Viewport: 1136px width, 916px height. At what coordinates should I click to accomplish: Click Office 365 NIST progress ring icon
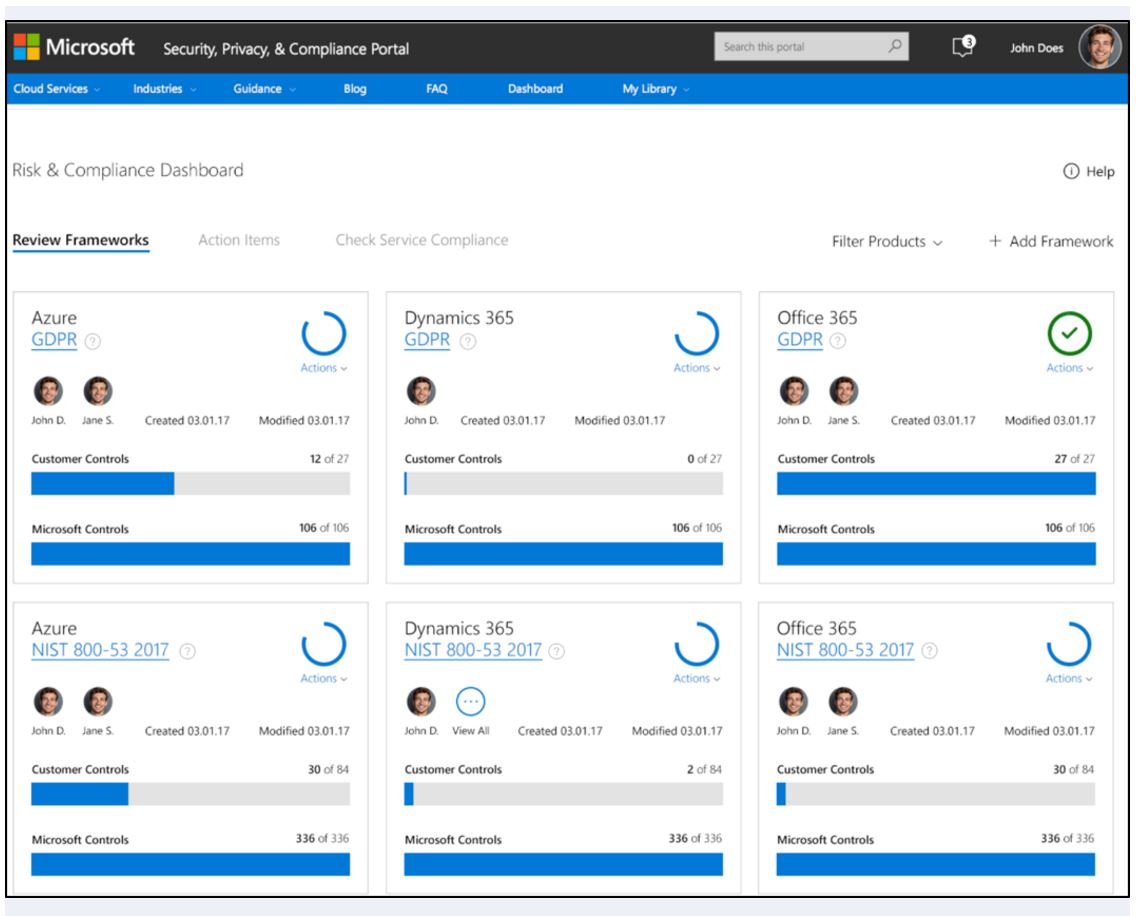click(1069, 644)
